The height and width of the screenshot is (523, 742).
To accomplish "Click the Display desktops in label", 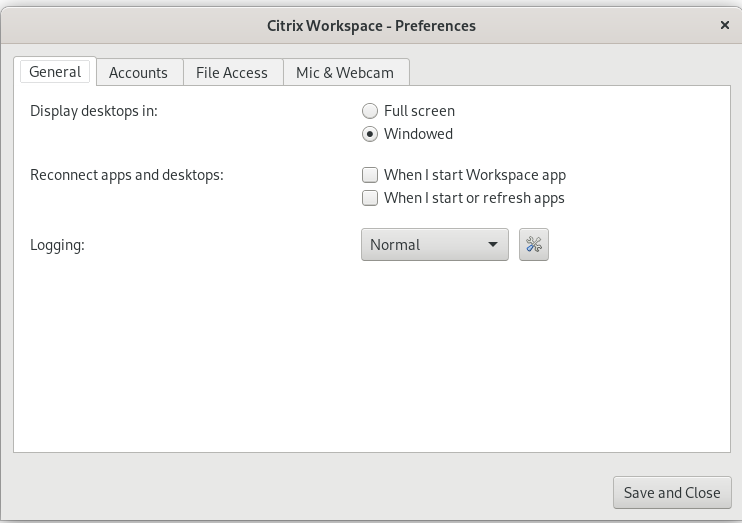I will tap(94, 111).
